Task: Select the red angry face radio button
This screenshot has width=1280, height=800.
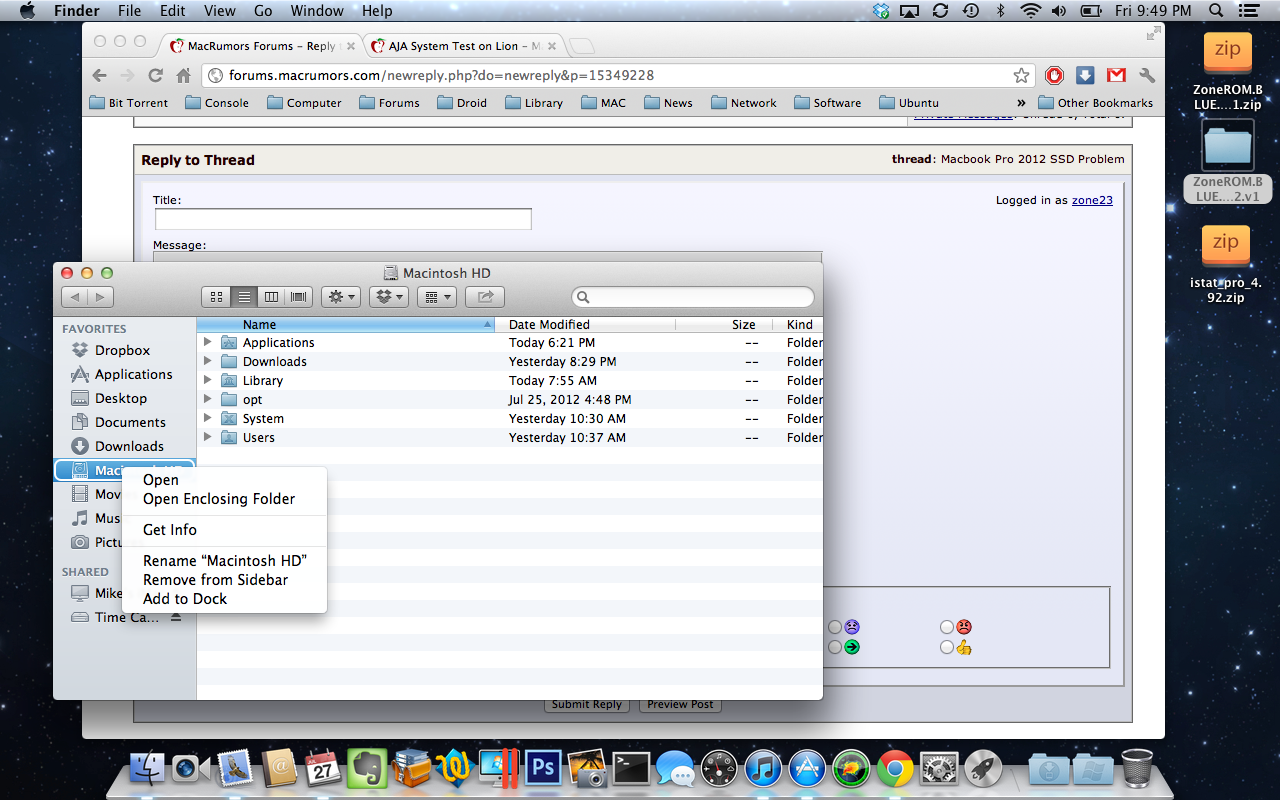Action: coord(946,627)
